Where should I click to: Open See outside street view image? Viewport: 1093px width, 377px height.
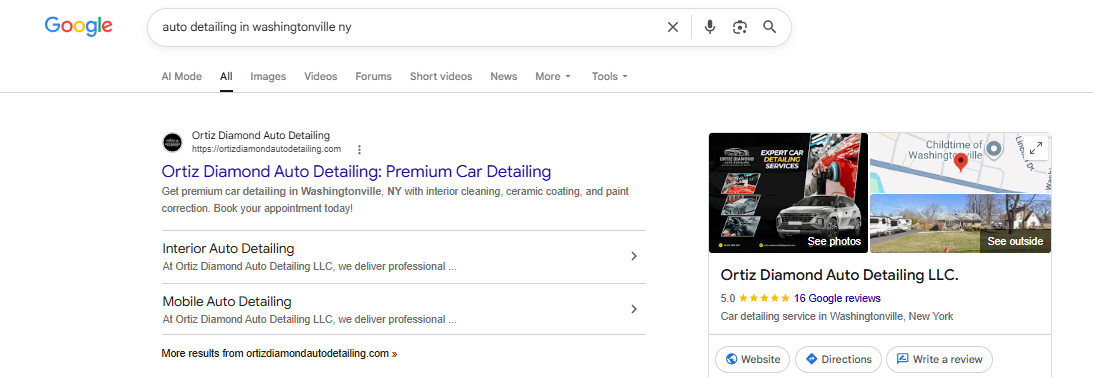point(961,224)
